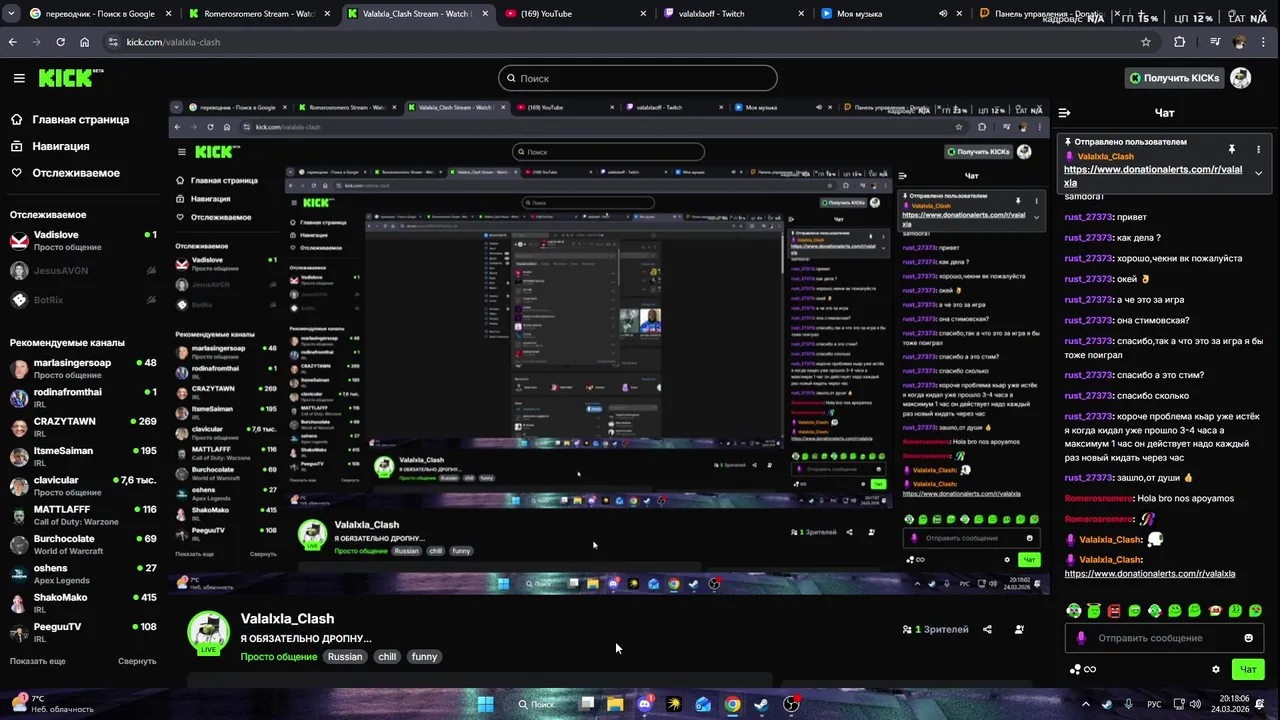Select the heart-eyes emote at row end
1280x720 pixels.
(1255, 610)
